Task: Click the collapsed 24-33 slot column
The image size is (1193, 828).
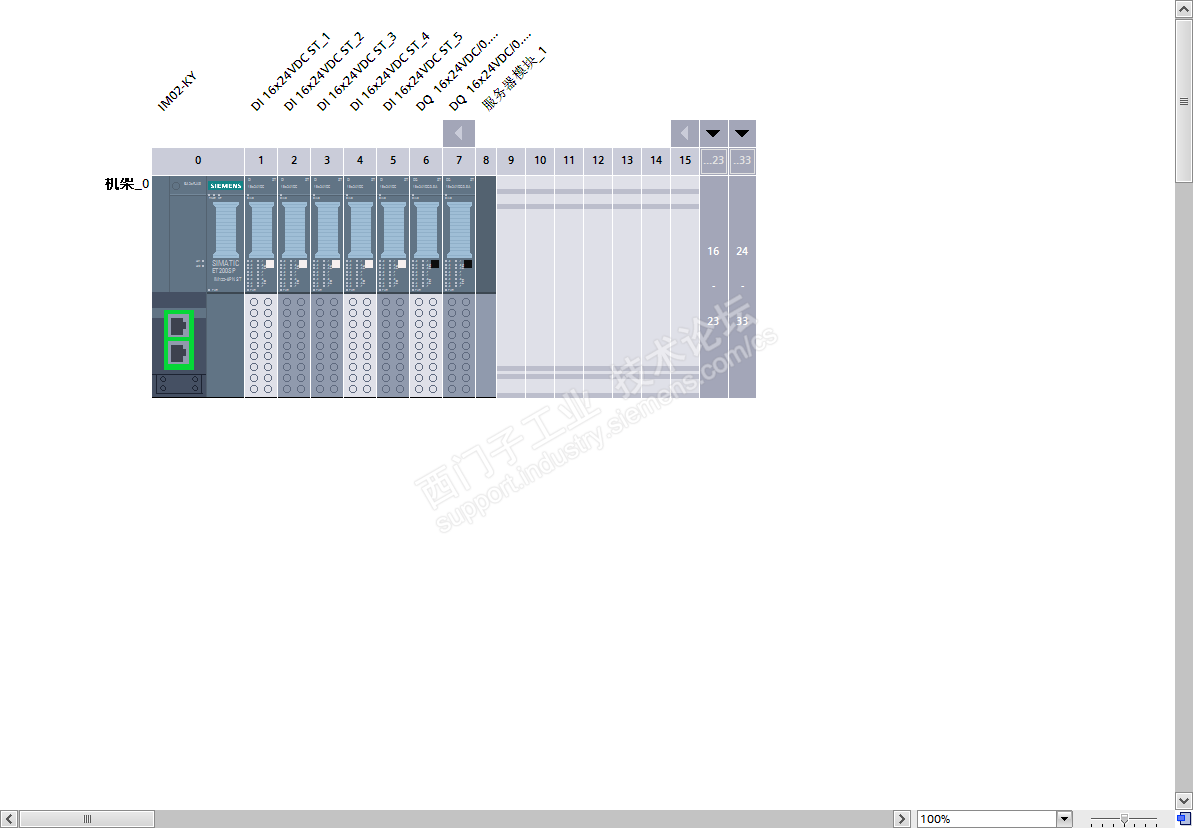Action: click(x=743, y=286)
